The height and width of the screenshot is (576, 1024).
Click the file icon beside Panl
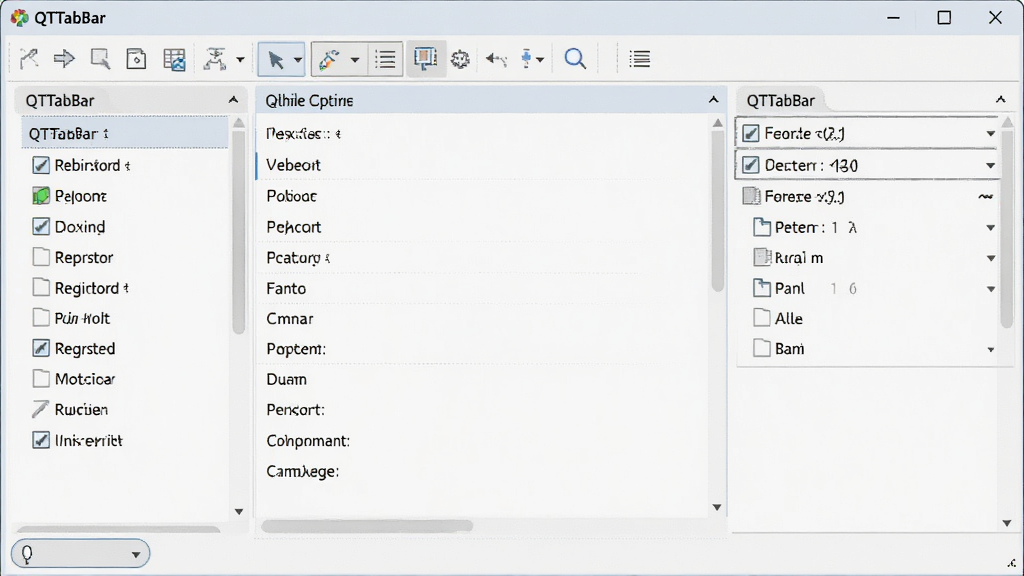pos(761,287)
